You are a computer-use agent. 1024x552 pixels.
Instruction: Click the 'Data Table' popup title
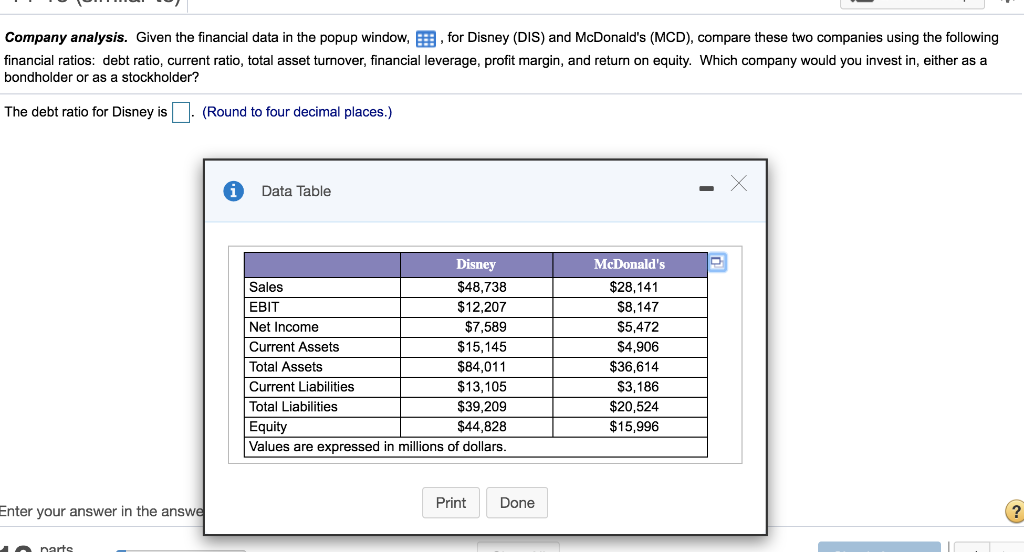point(296,191)
